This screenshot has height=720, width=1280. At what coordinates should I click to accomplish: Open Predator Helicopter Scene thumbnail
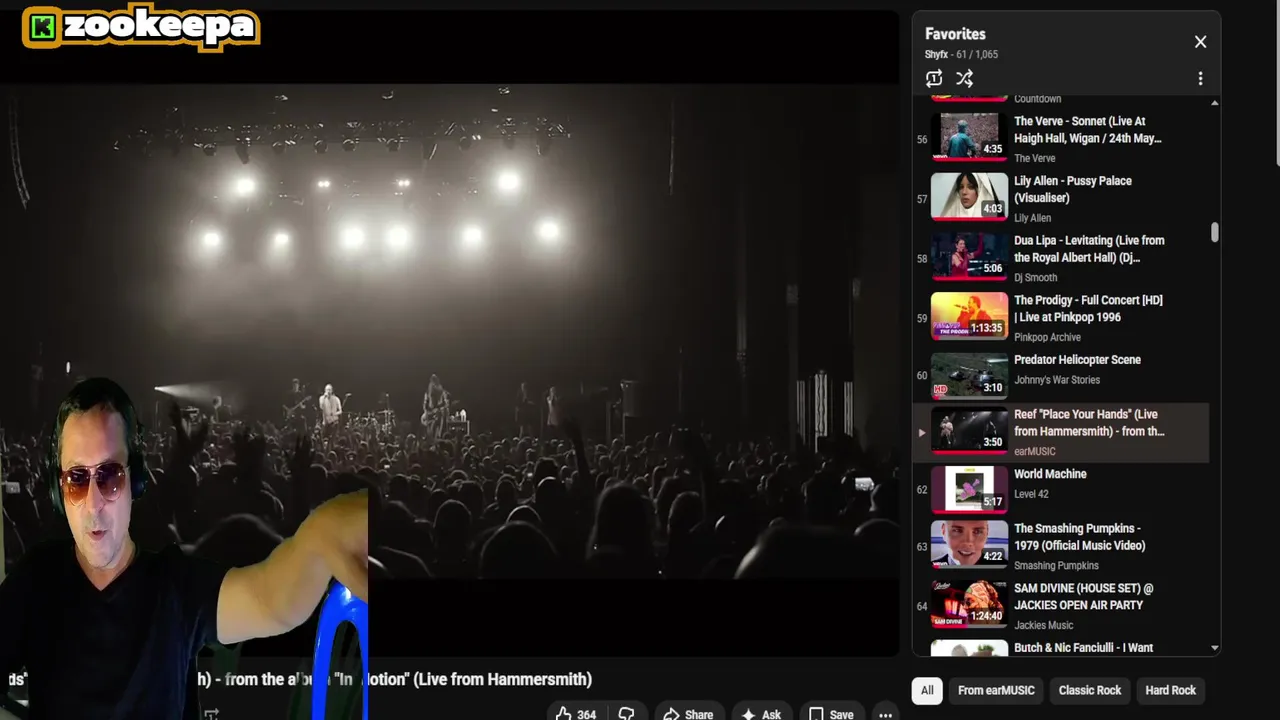click(969, 375)
